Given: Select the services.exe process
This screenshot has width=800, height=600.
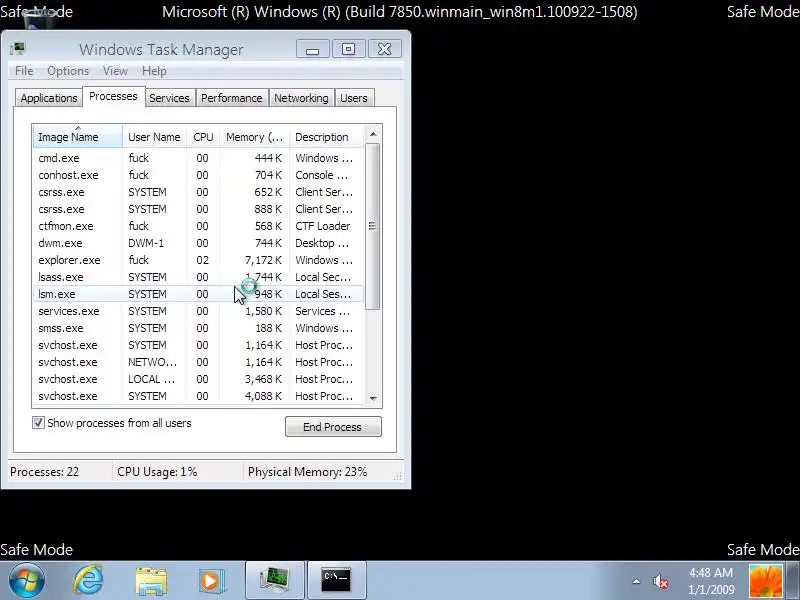Looking at the screenshot, I should (199, 311).
